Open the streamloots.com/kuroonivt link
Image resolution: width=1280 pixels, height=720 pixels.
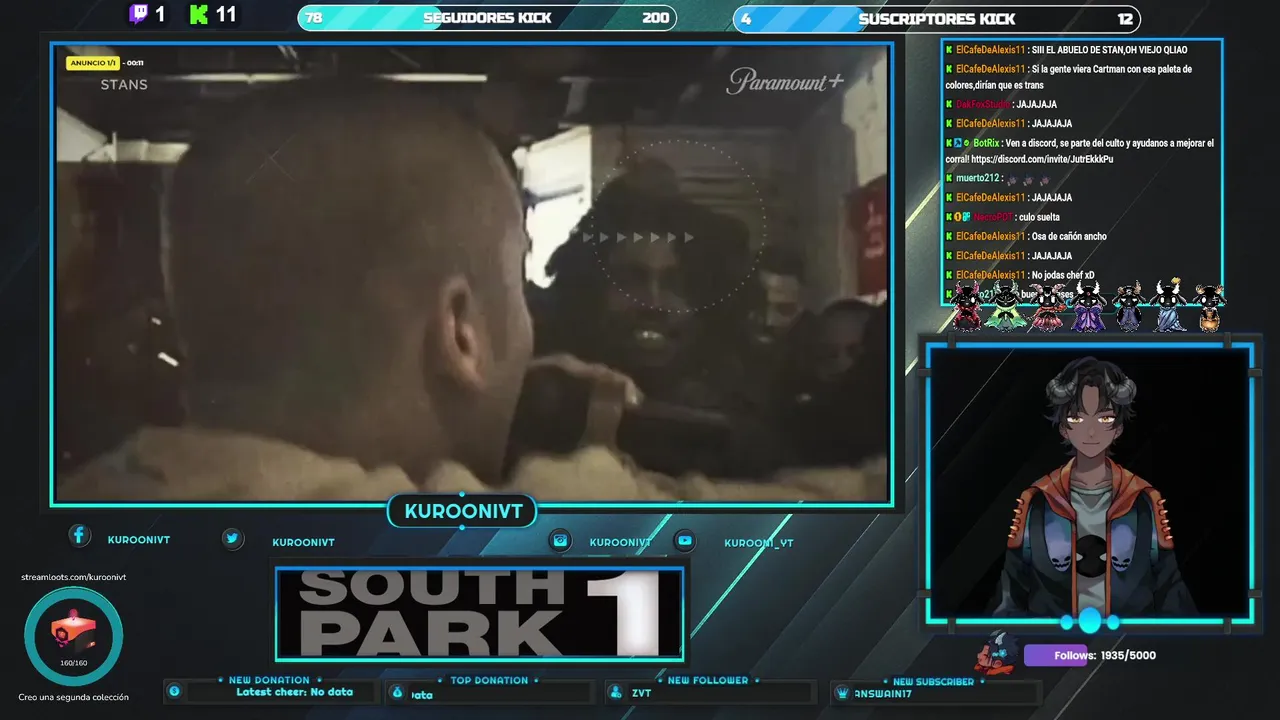click(74, 577)
